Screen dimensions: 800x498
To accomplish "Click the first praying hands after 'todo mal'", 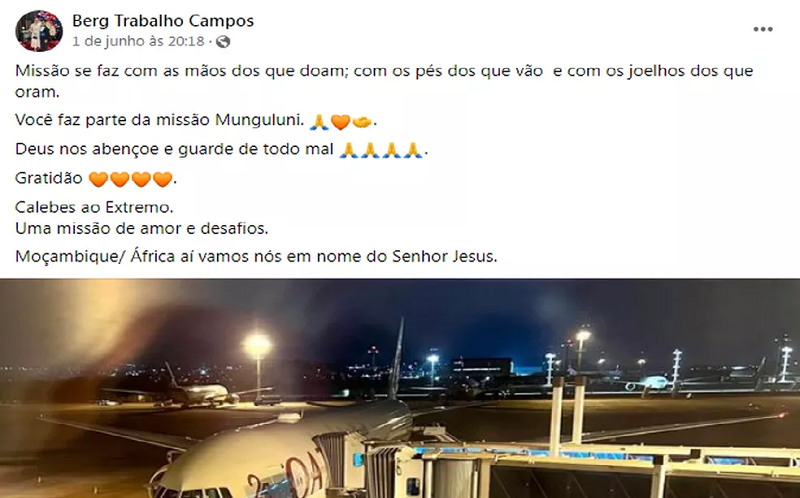I will [349, 151].
